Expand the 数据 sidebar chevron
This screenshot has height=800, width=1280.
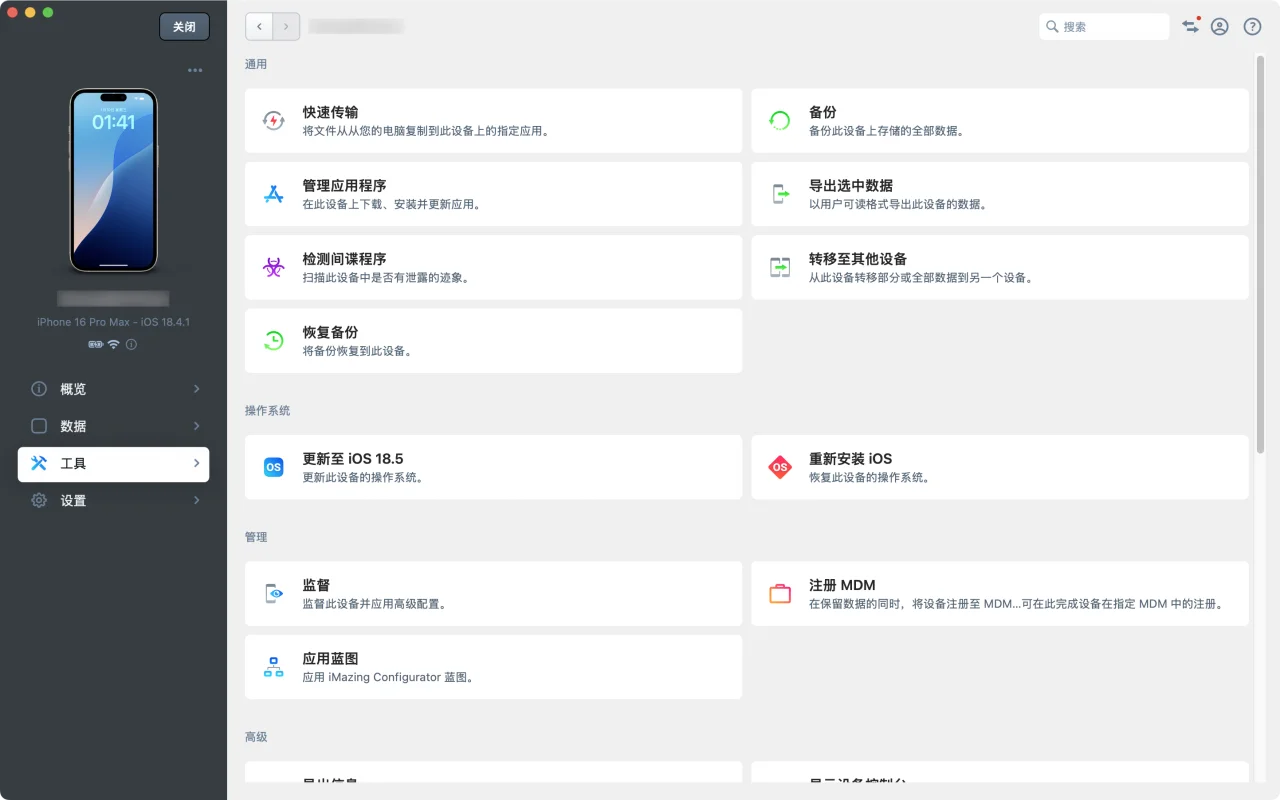(x=196, y=426)
